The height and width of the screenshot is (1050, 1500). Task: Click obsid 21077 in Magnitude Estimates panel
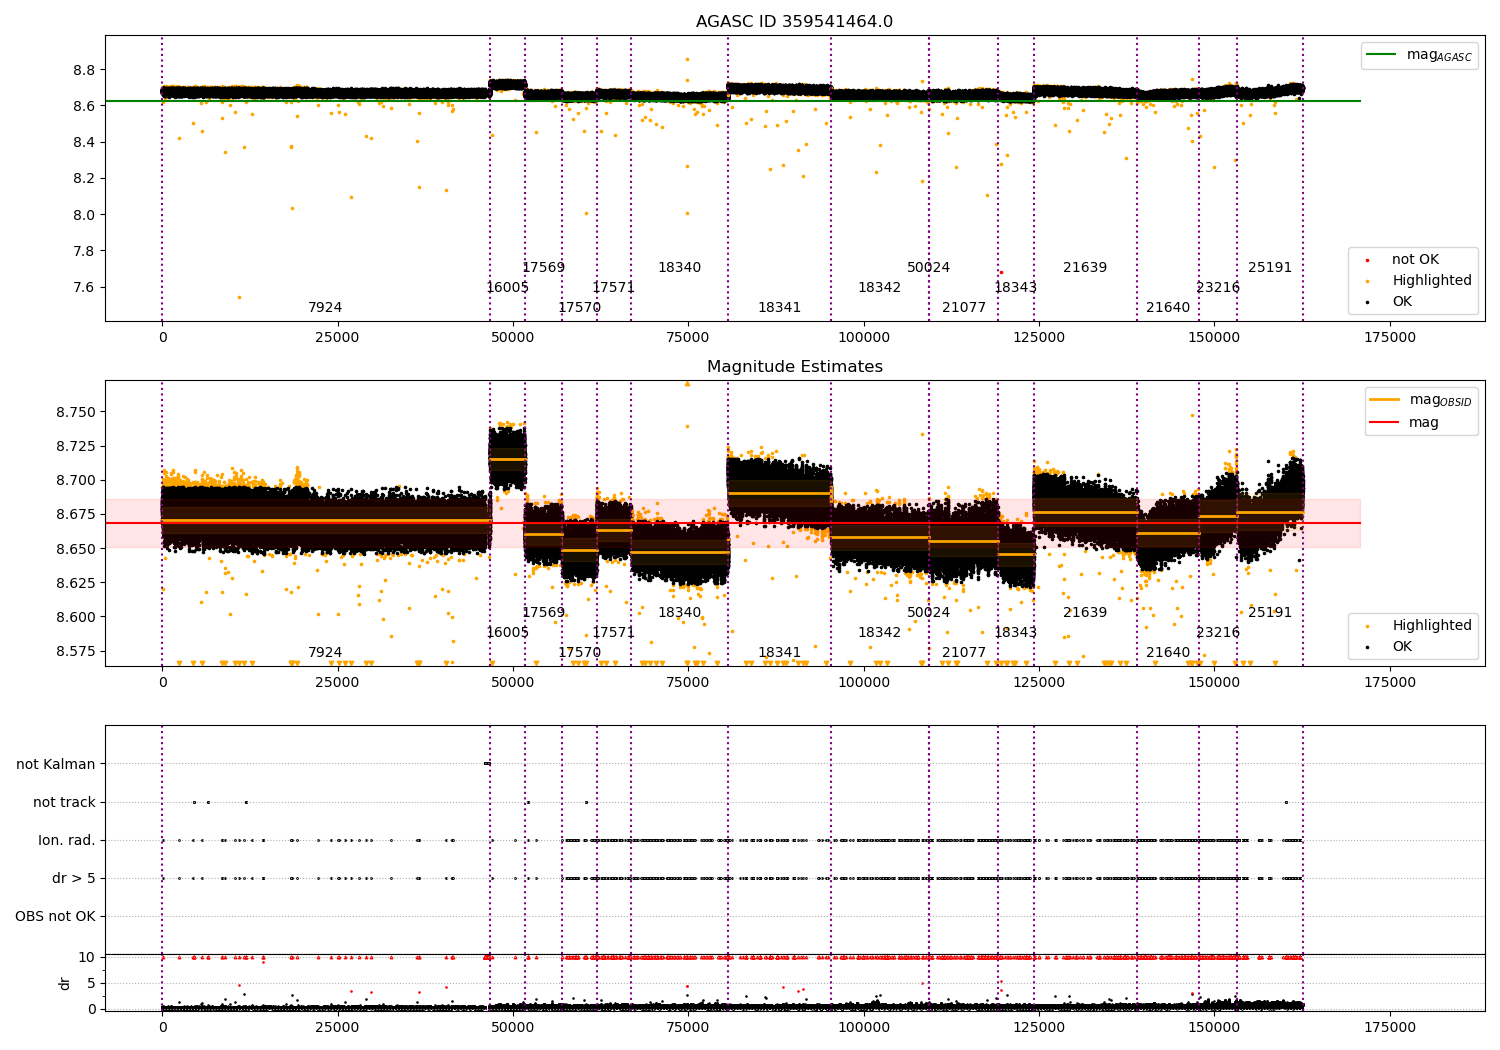coord(964,653)
